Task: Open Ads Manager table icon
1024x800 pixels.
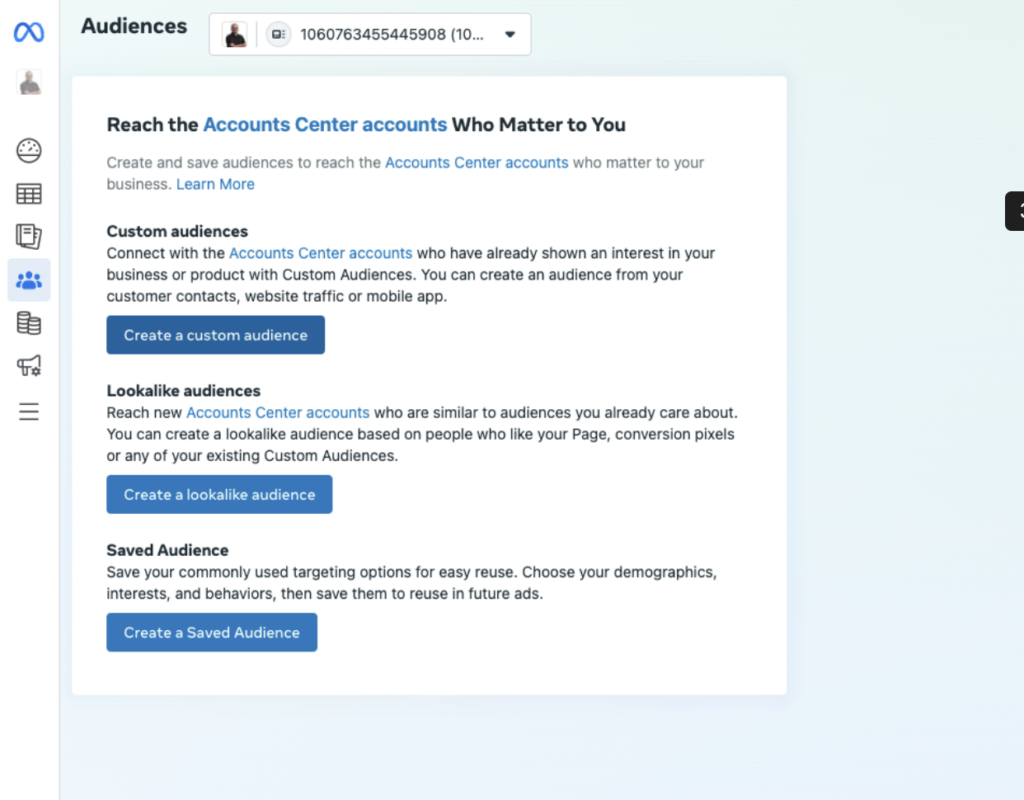Action: click(29, 194)
